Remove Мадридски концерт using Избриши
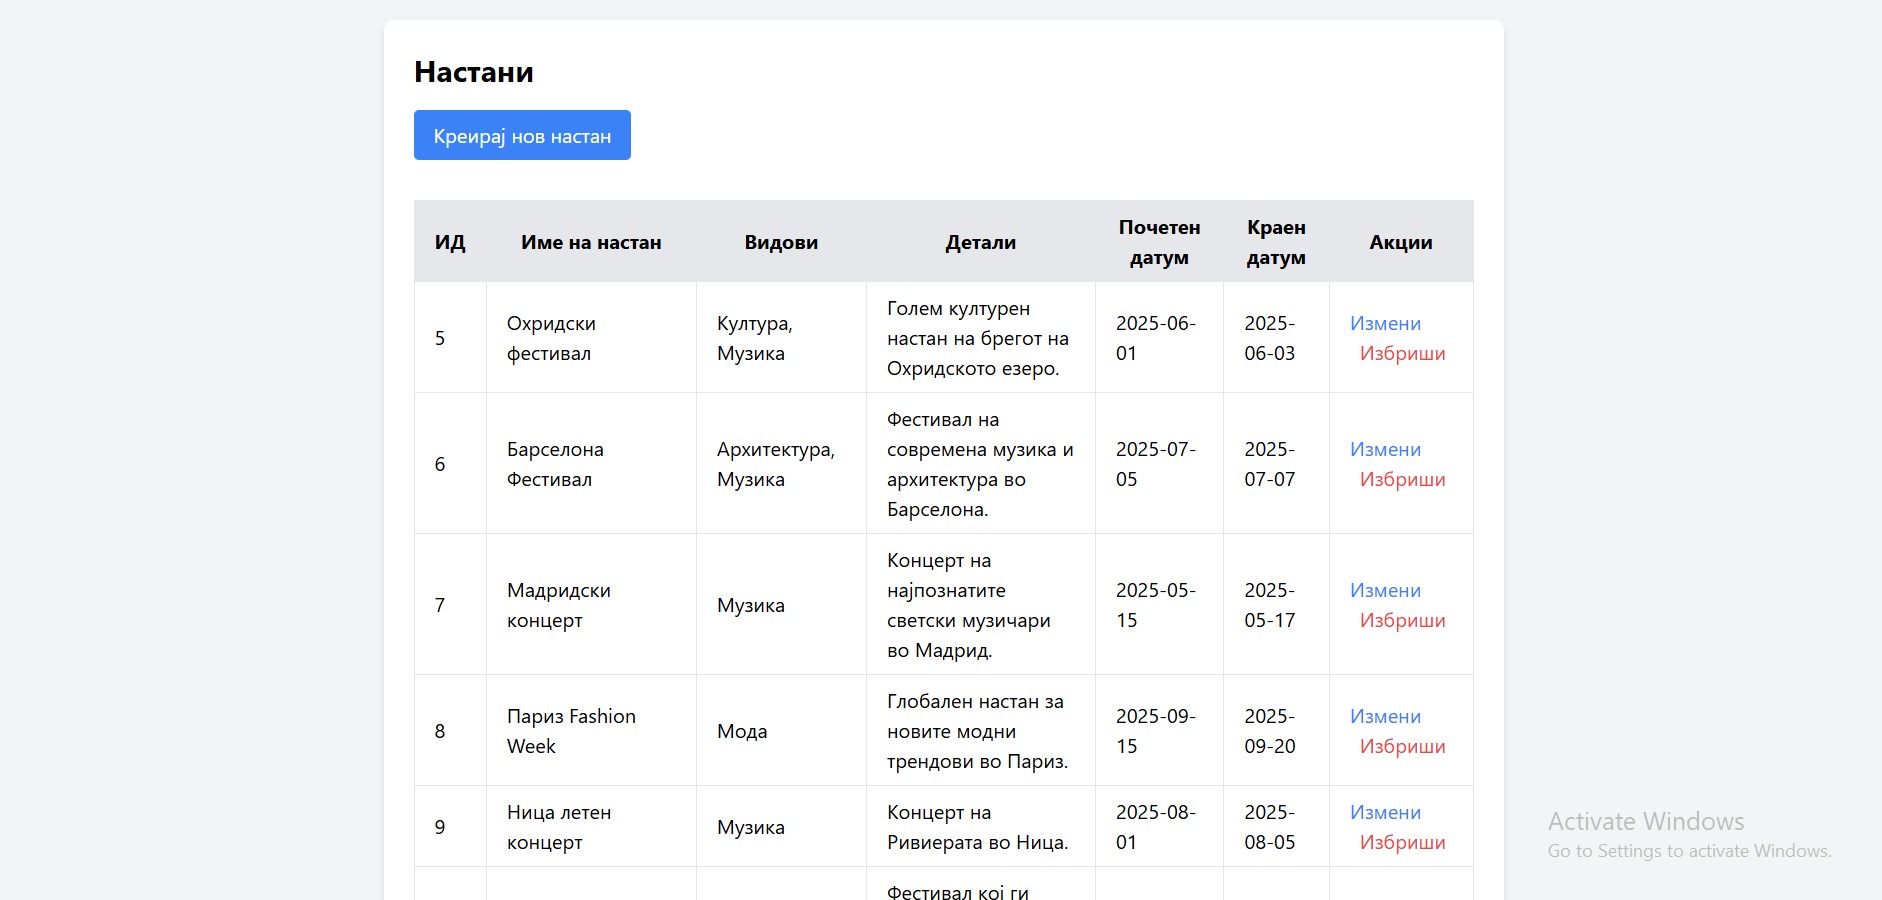 (1402, 620)
